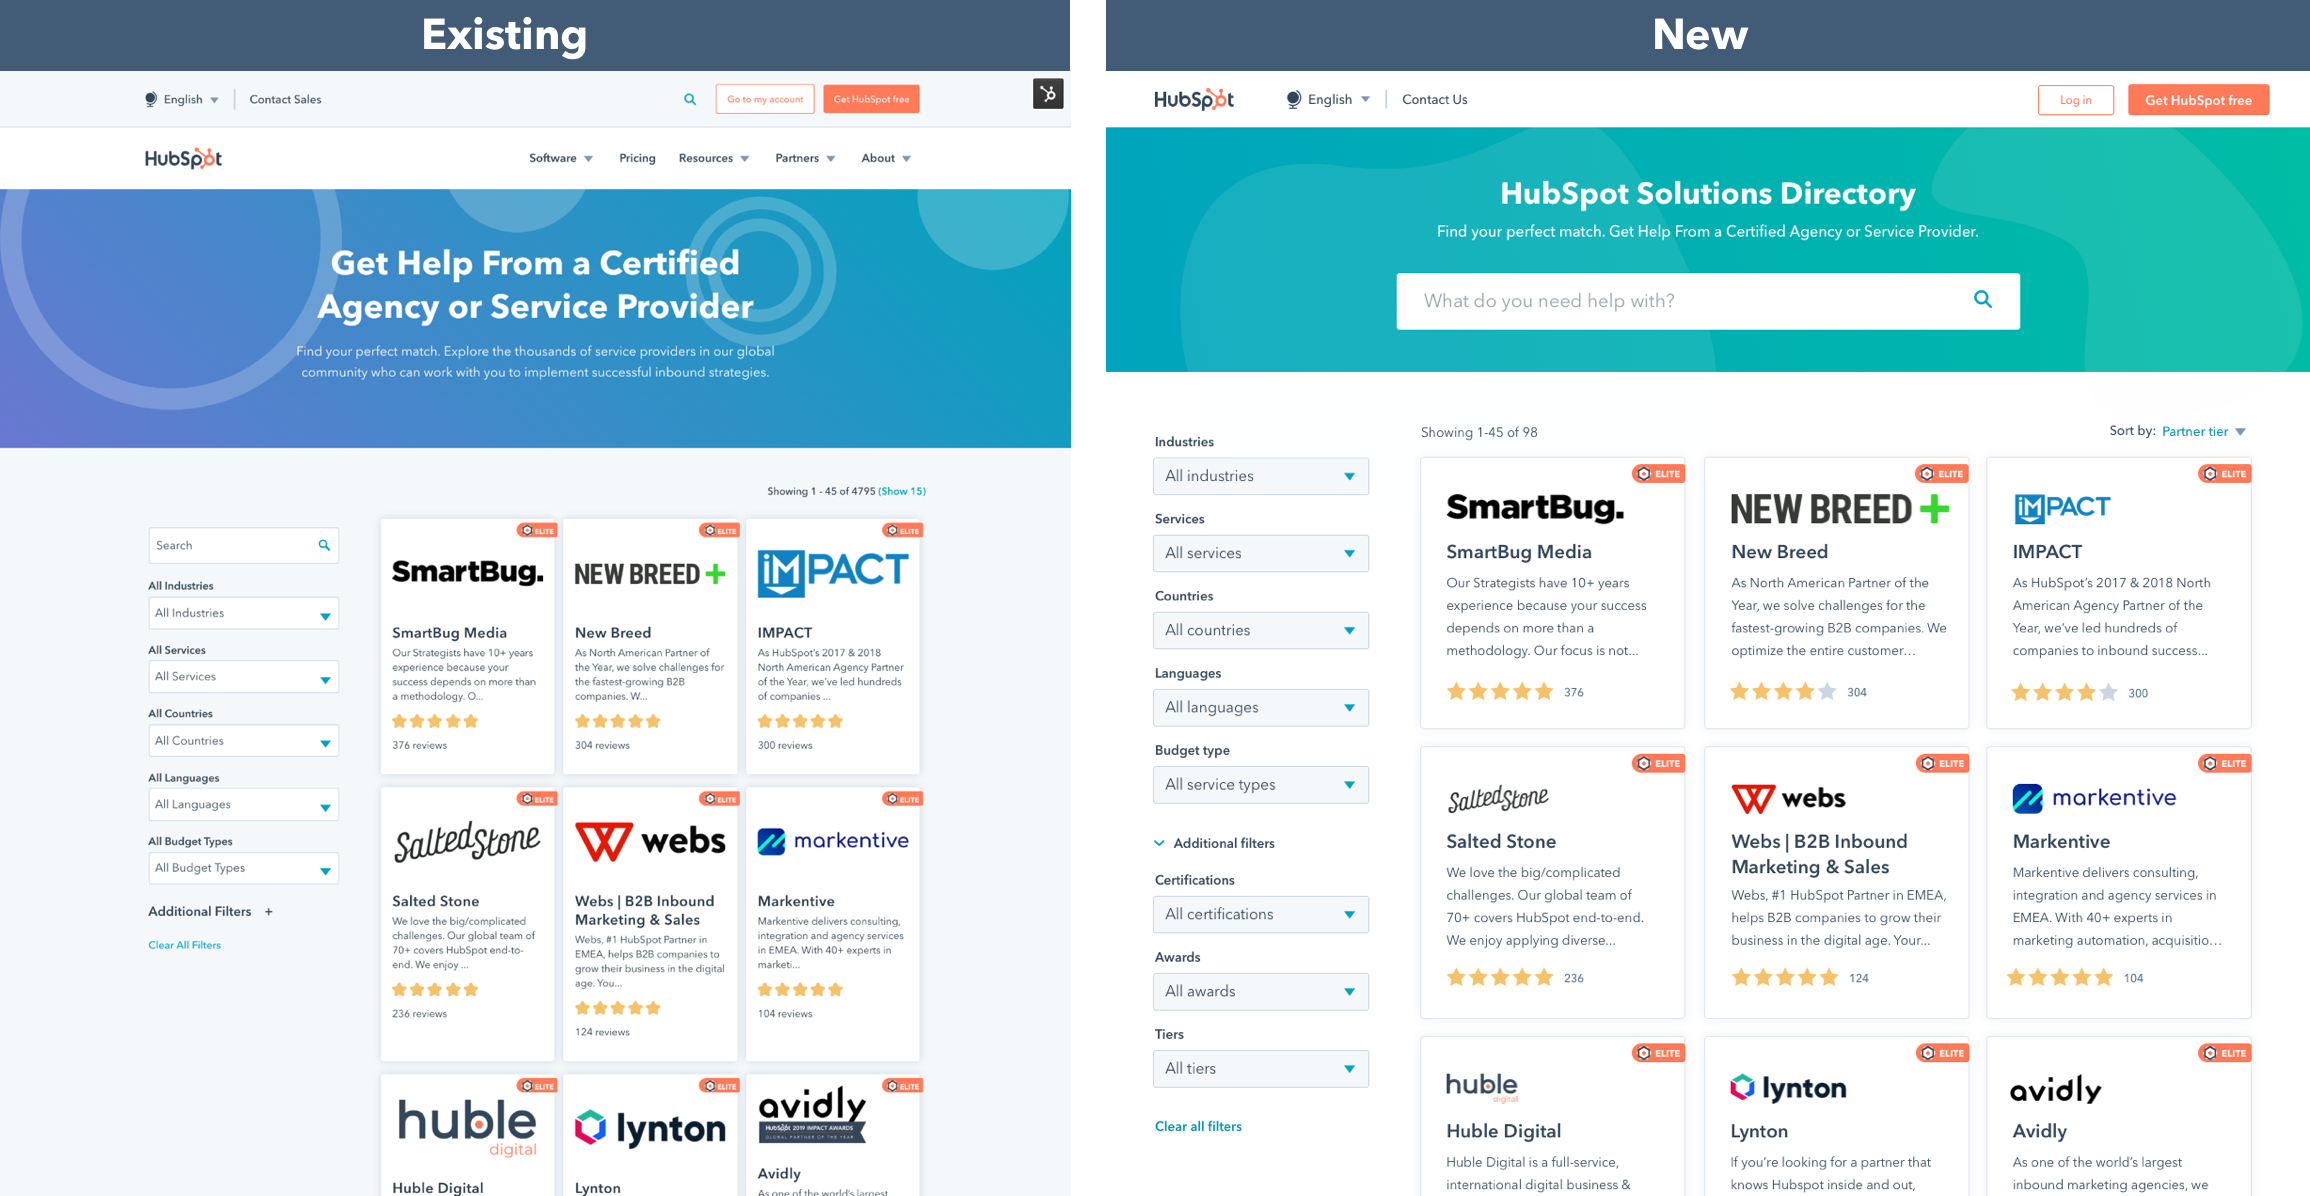This screenshot has width=2310, height=1196.
Task: Click the SmartBug logo in New results
Action: [x=1535, y=508]
